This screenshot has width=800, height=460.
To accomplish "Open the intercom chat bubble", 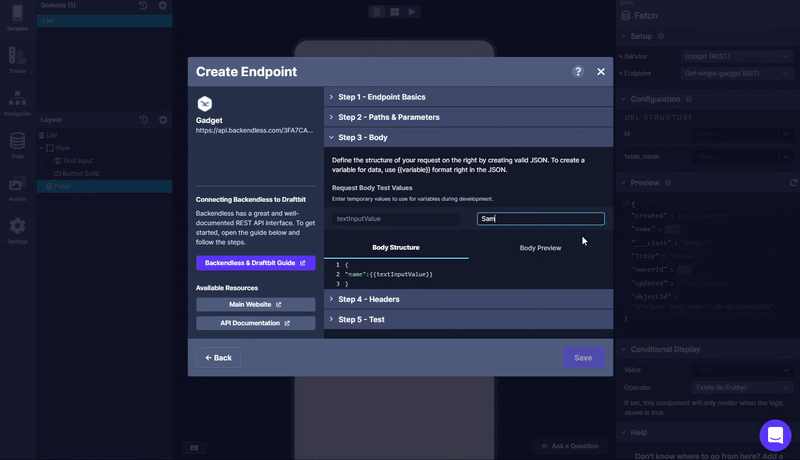I will (x=775, y=435).
